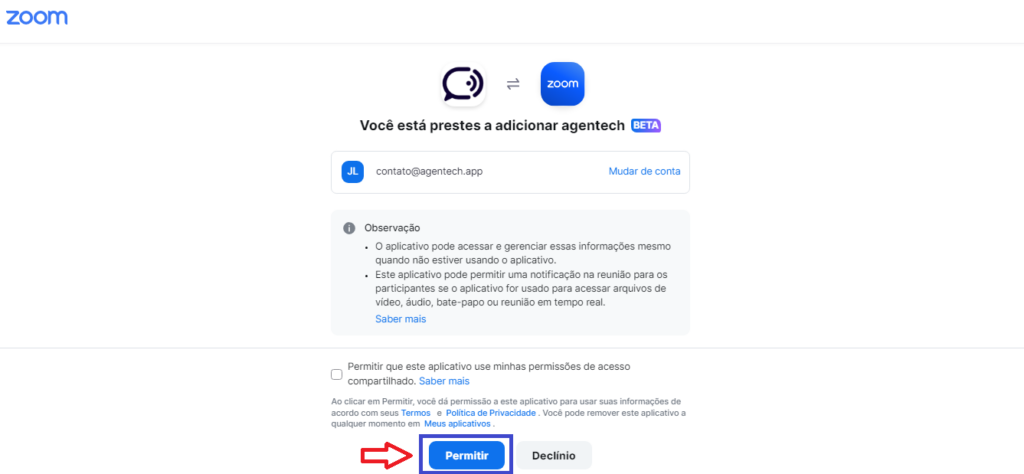Click the red arrow pointing to Permitir
The width and height of the screenshot is (1024, 474).
(388, 455)
